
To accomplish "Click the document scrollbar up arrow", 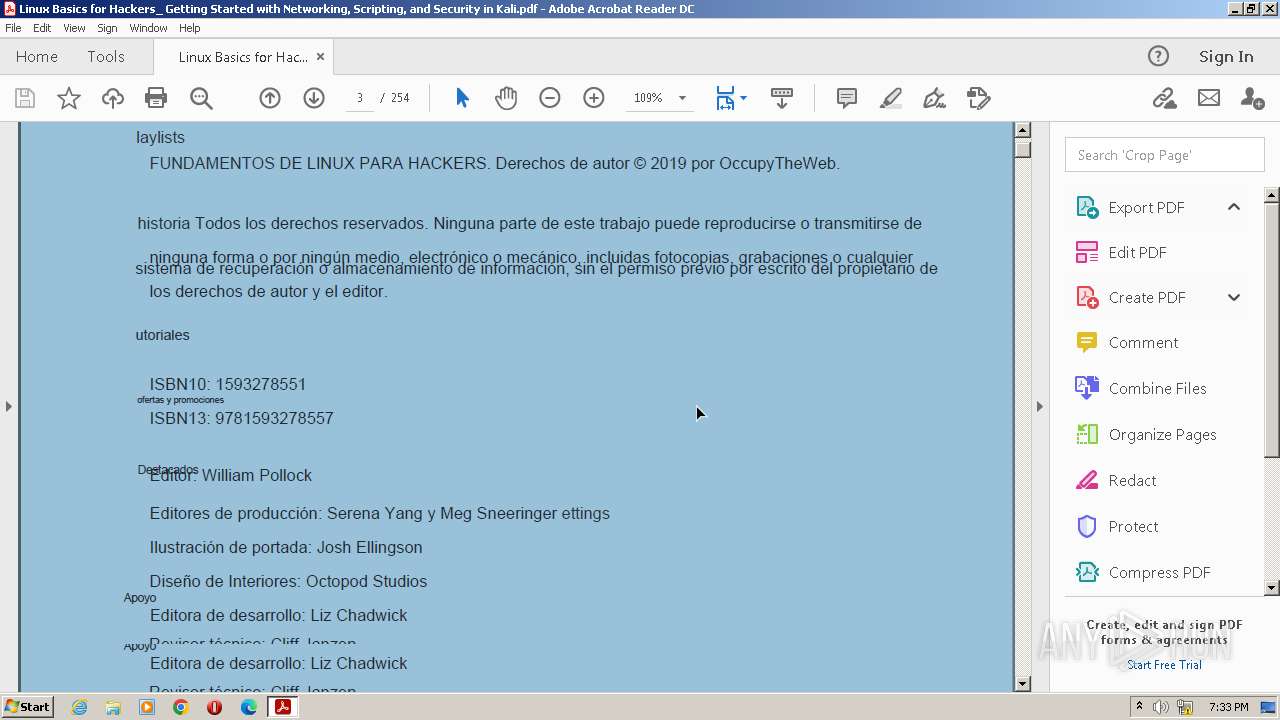I will 1022,129.
